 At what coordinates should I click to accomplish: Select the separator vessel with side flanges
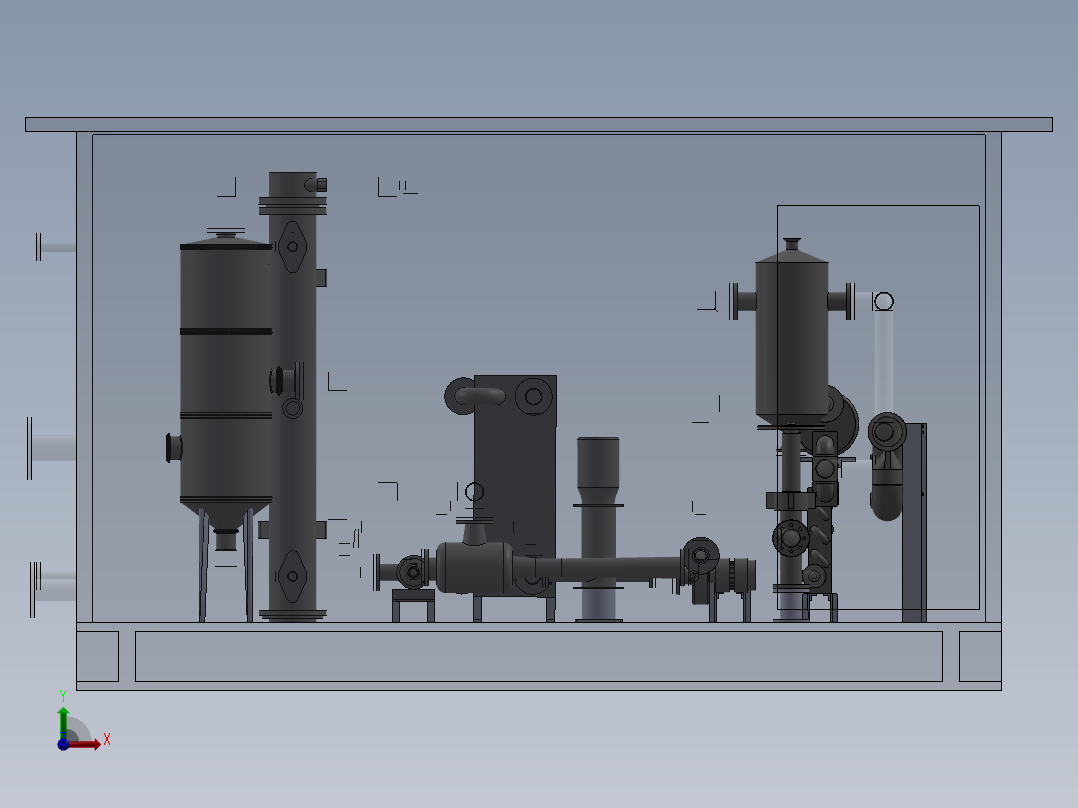792,340
